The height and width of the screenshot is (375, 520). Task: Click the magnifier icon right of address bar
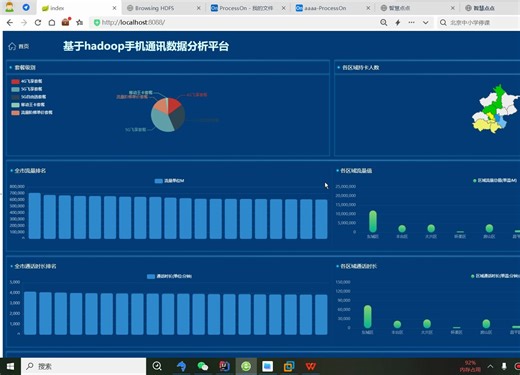(x=384, y=22)
